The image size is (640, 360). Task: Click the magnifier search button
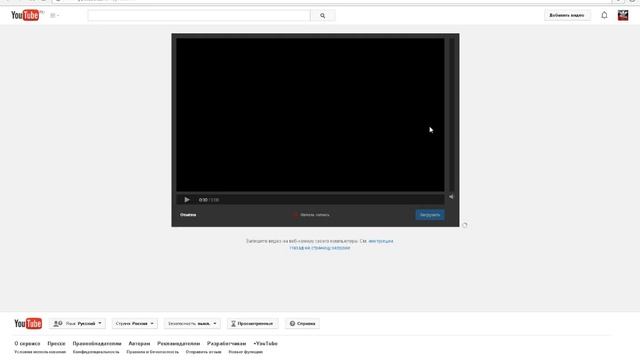(x=322, y=16)
